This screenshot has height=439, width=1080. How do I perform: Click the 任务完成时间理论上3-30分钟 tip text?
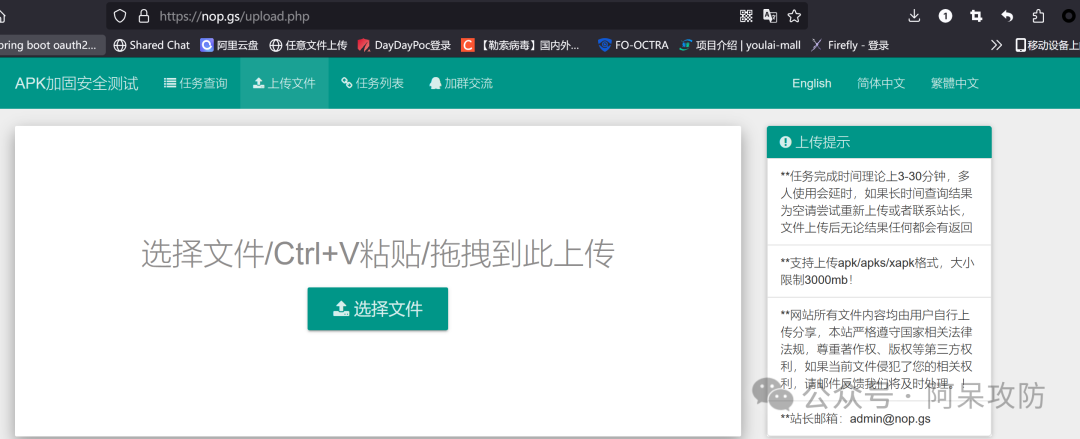click(877, 201)
